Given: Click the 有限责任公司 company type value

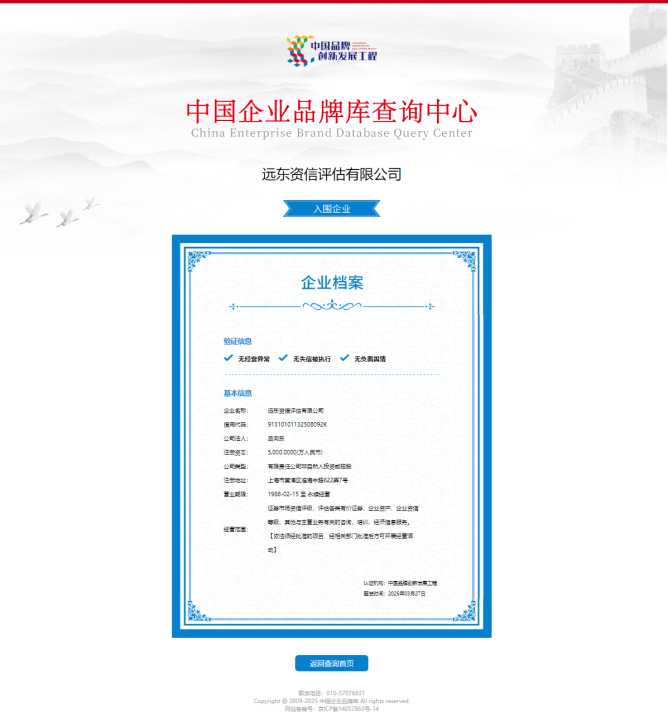Looking at the screenshot, I should (309, 466).
